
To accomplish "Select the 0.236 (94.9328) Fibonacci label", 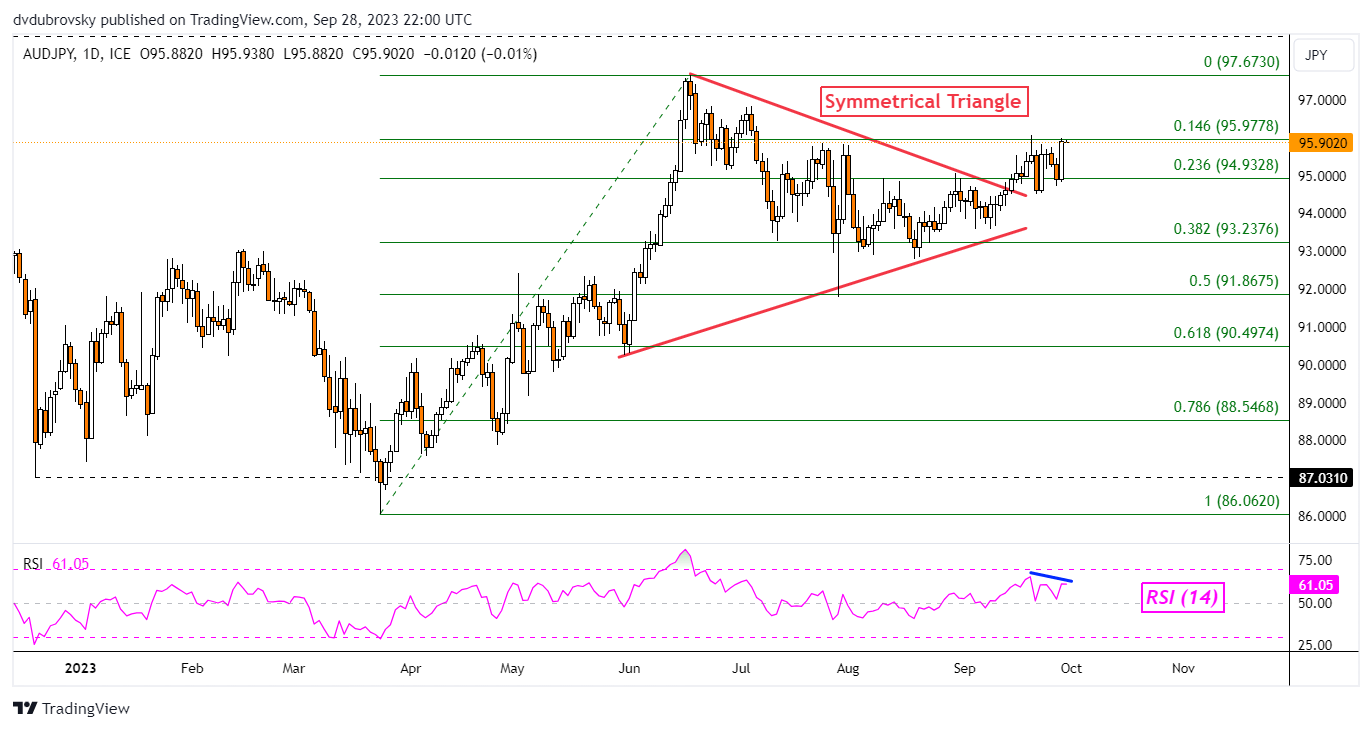I will click(x=1226, y=165).
